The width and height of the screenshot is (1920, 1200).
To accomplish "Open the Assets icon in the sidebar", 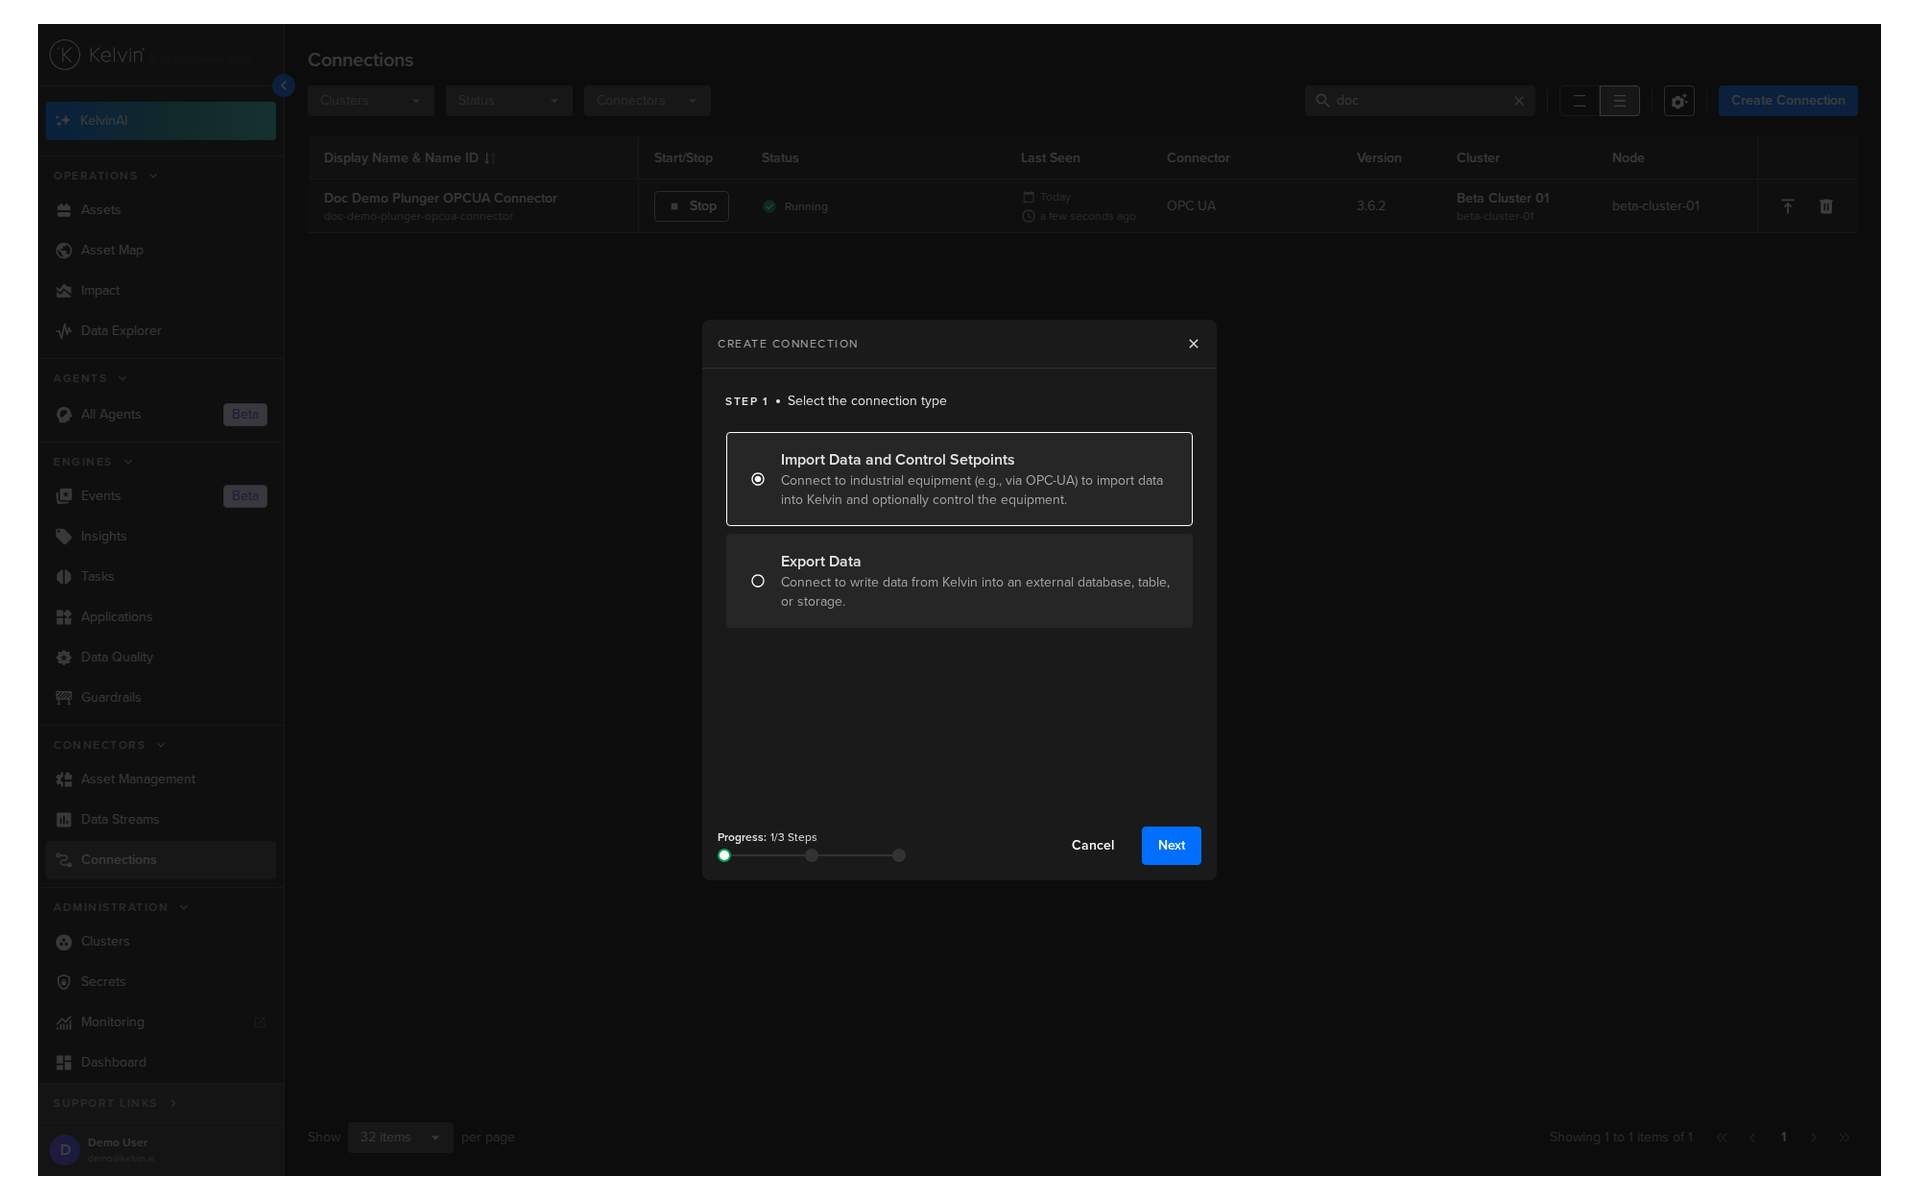I will coord(64,210).
